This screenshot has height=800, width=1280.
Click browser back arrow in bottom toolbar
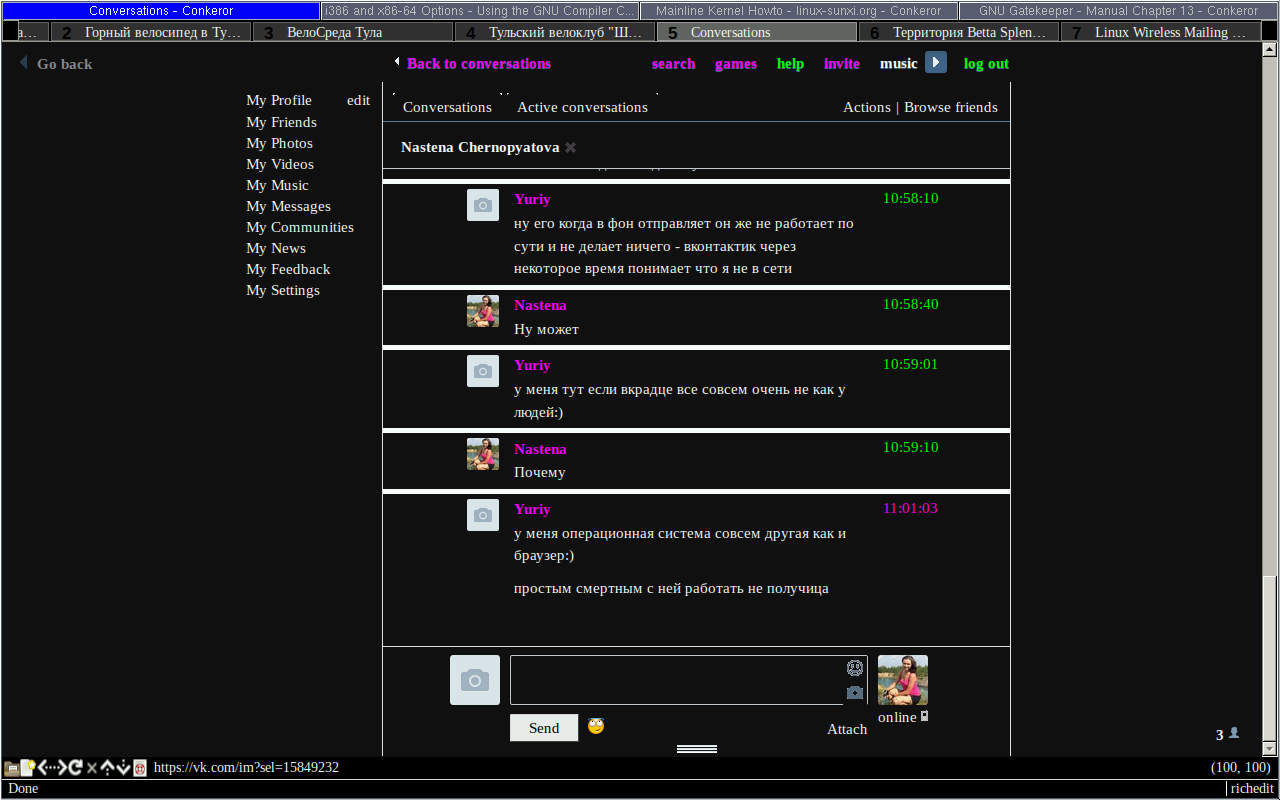click(44, 768)
